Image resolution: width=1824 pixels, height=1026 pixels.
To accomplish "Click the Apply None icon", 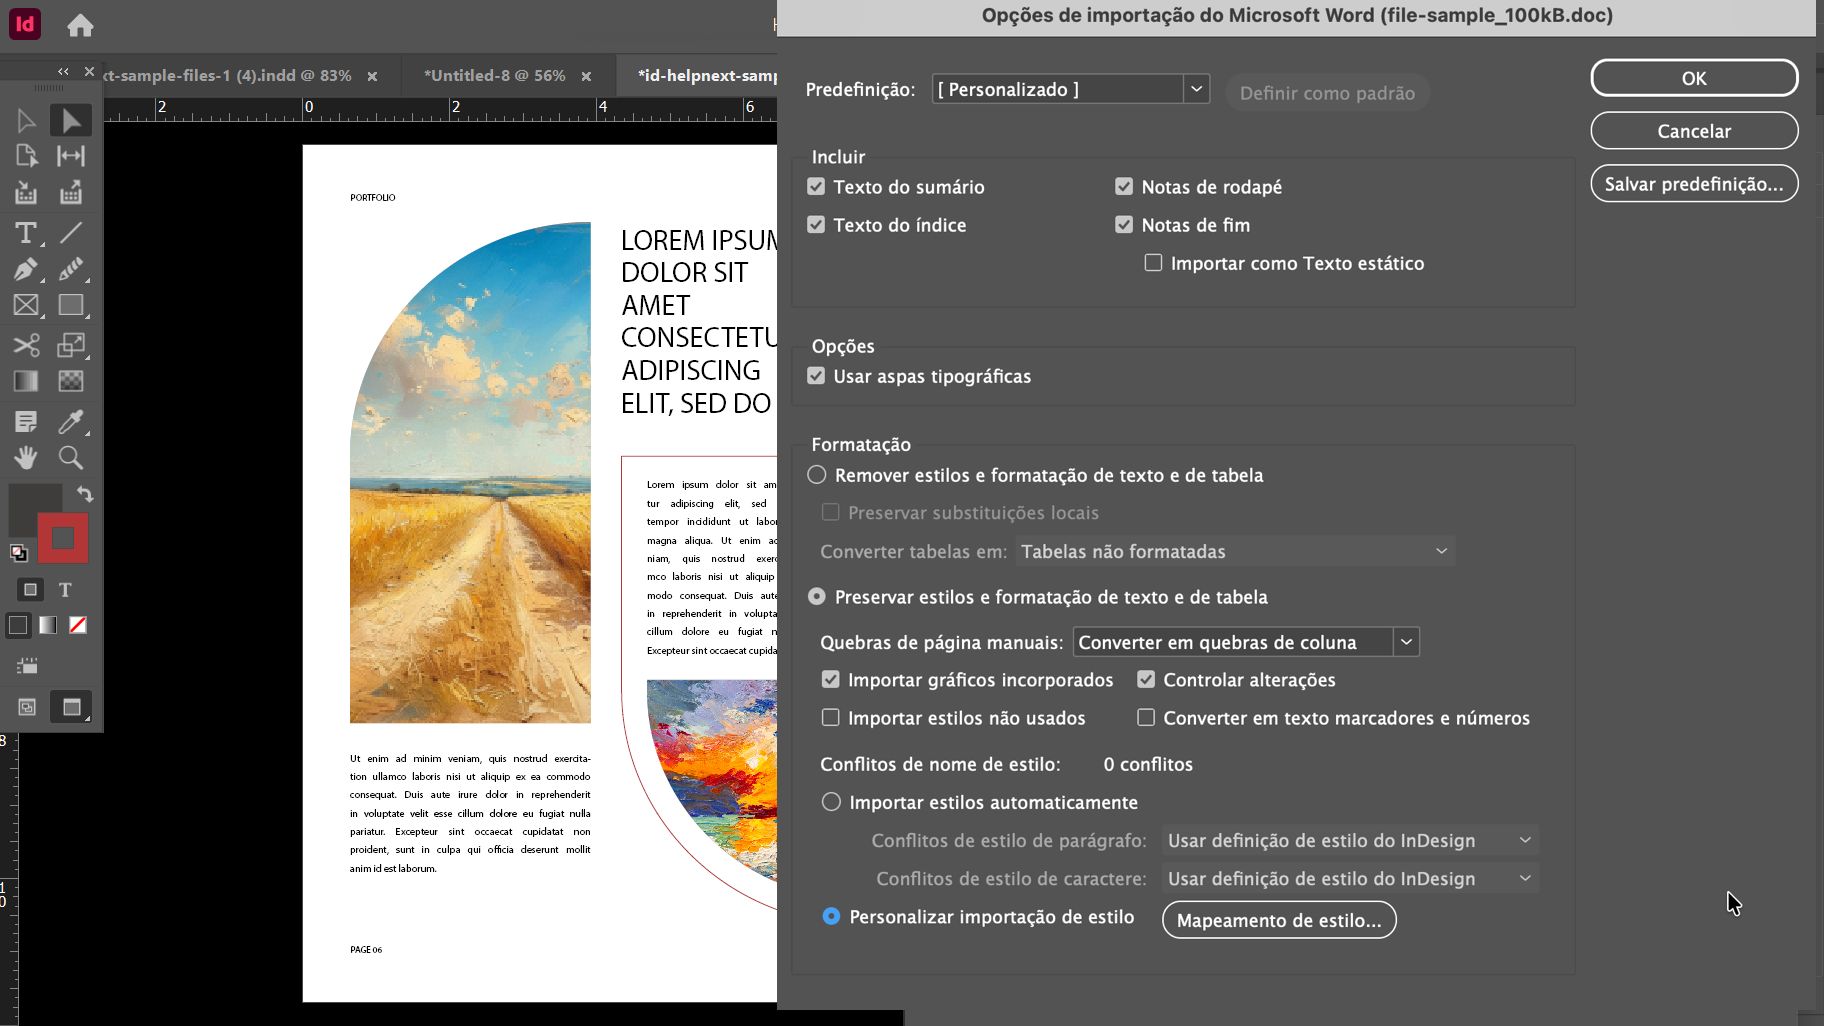I will [x=78, y=626].
